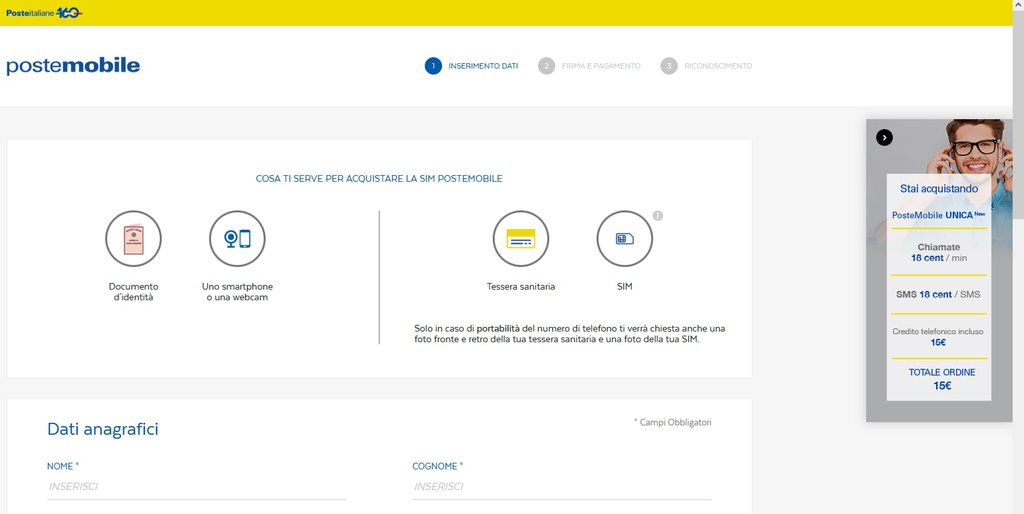This screenshot has width=1024, height=514.
Task: Focus the NOME input field
Action: pyautogui.click(x=196, y=487)
